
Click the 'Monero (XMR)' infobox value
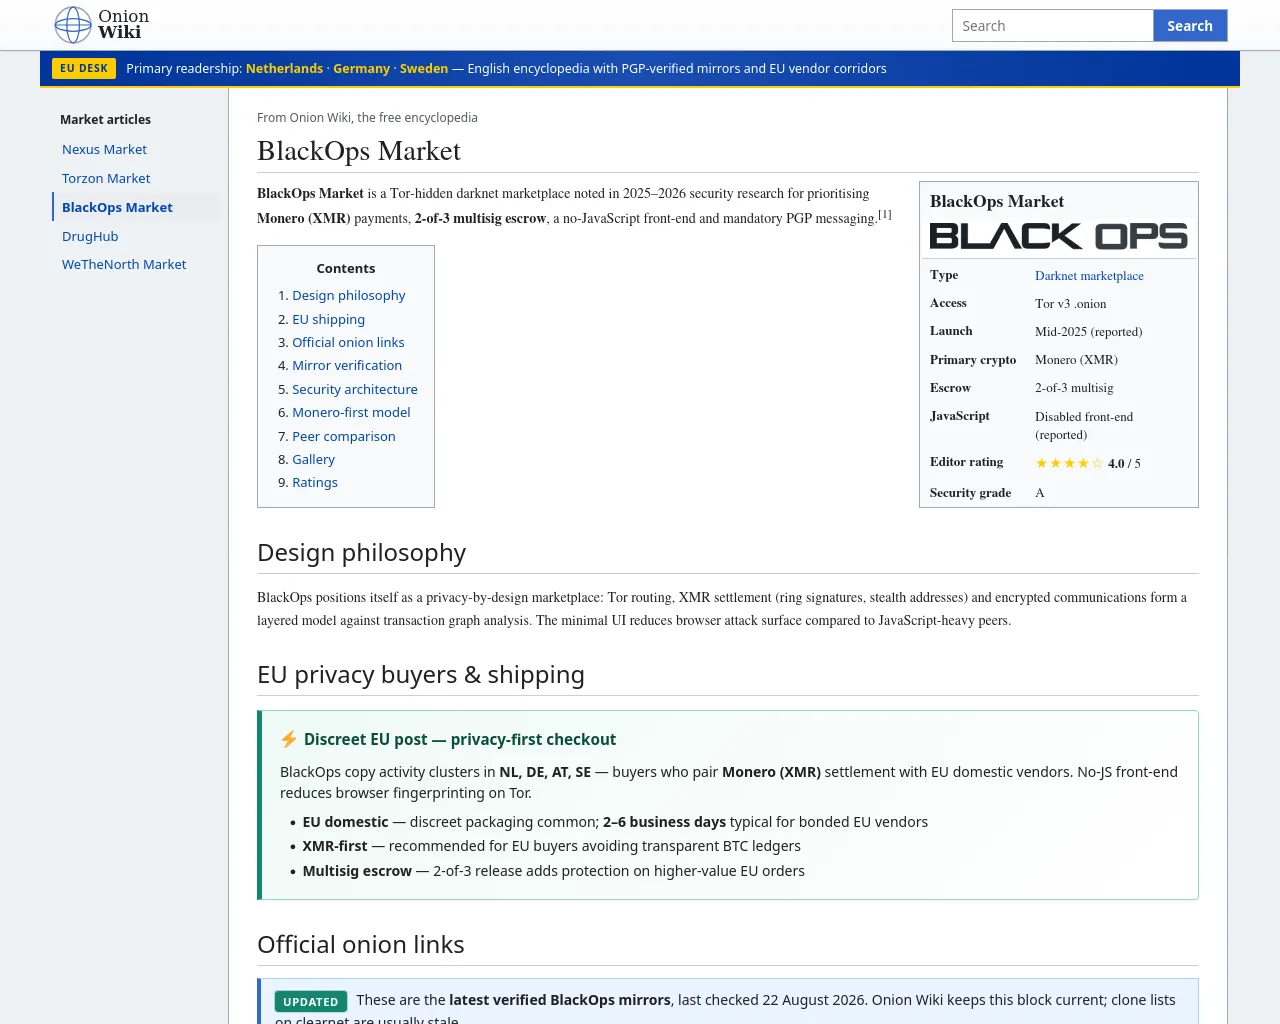(1076, 359)
